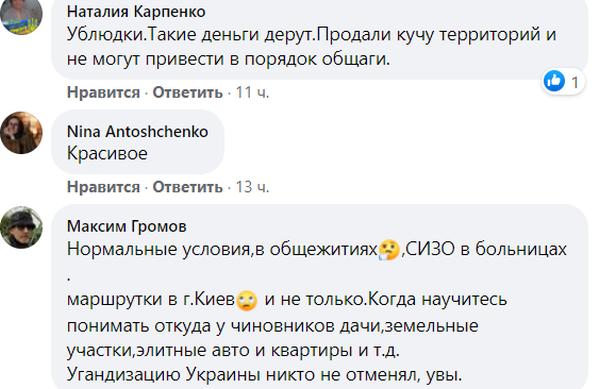Click the thinking face emoji after общежитиях
Screen dimensions: 600x389
(x=389, y=250)
